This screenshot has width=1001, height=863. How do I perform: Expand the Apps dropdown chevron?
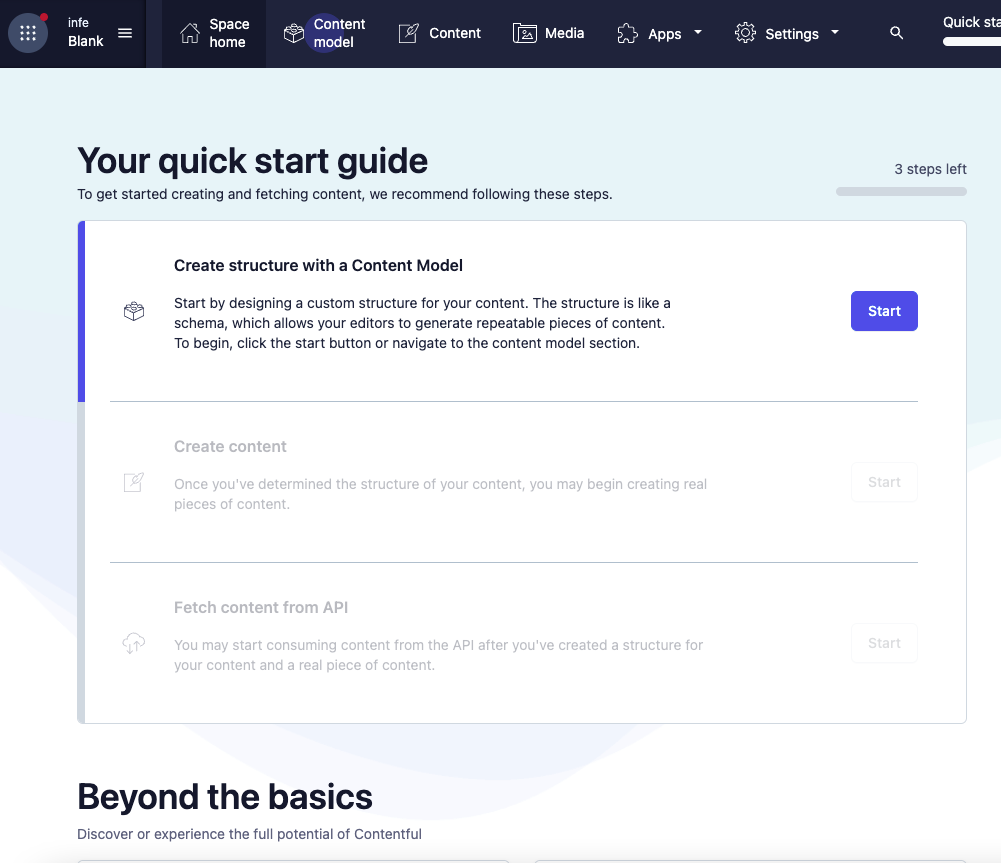(x=696, y=33)
